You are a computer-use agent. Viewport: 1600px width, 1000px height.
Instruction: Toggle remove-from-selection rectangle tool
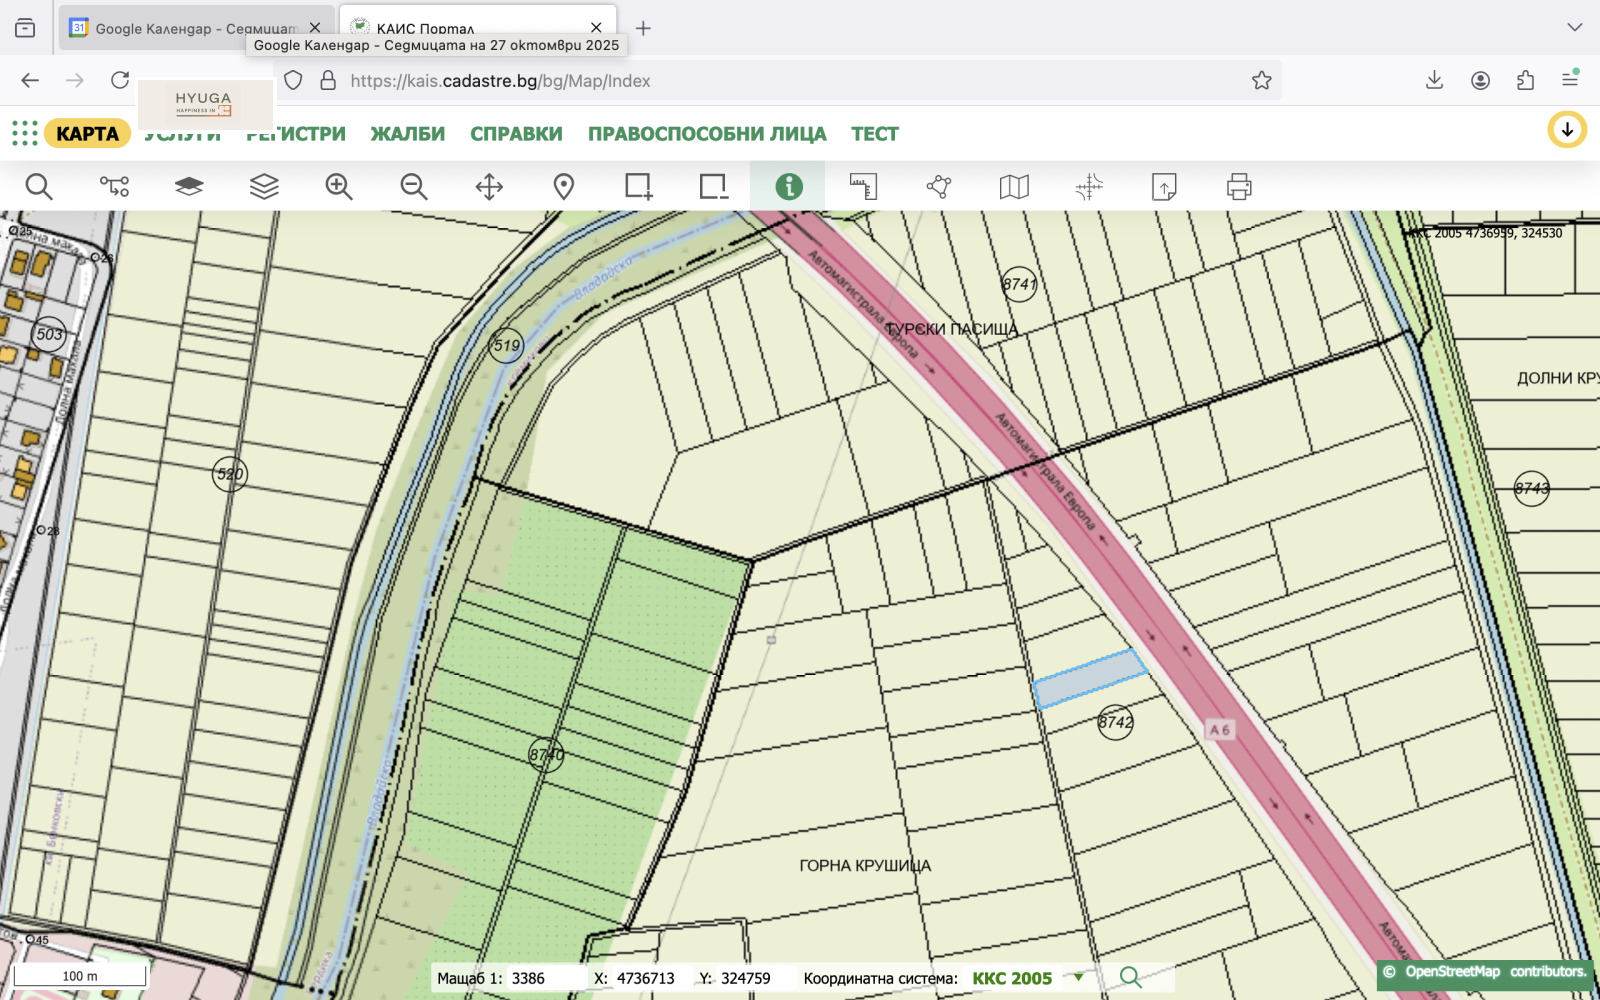[713, 187]
